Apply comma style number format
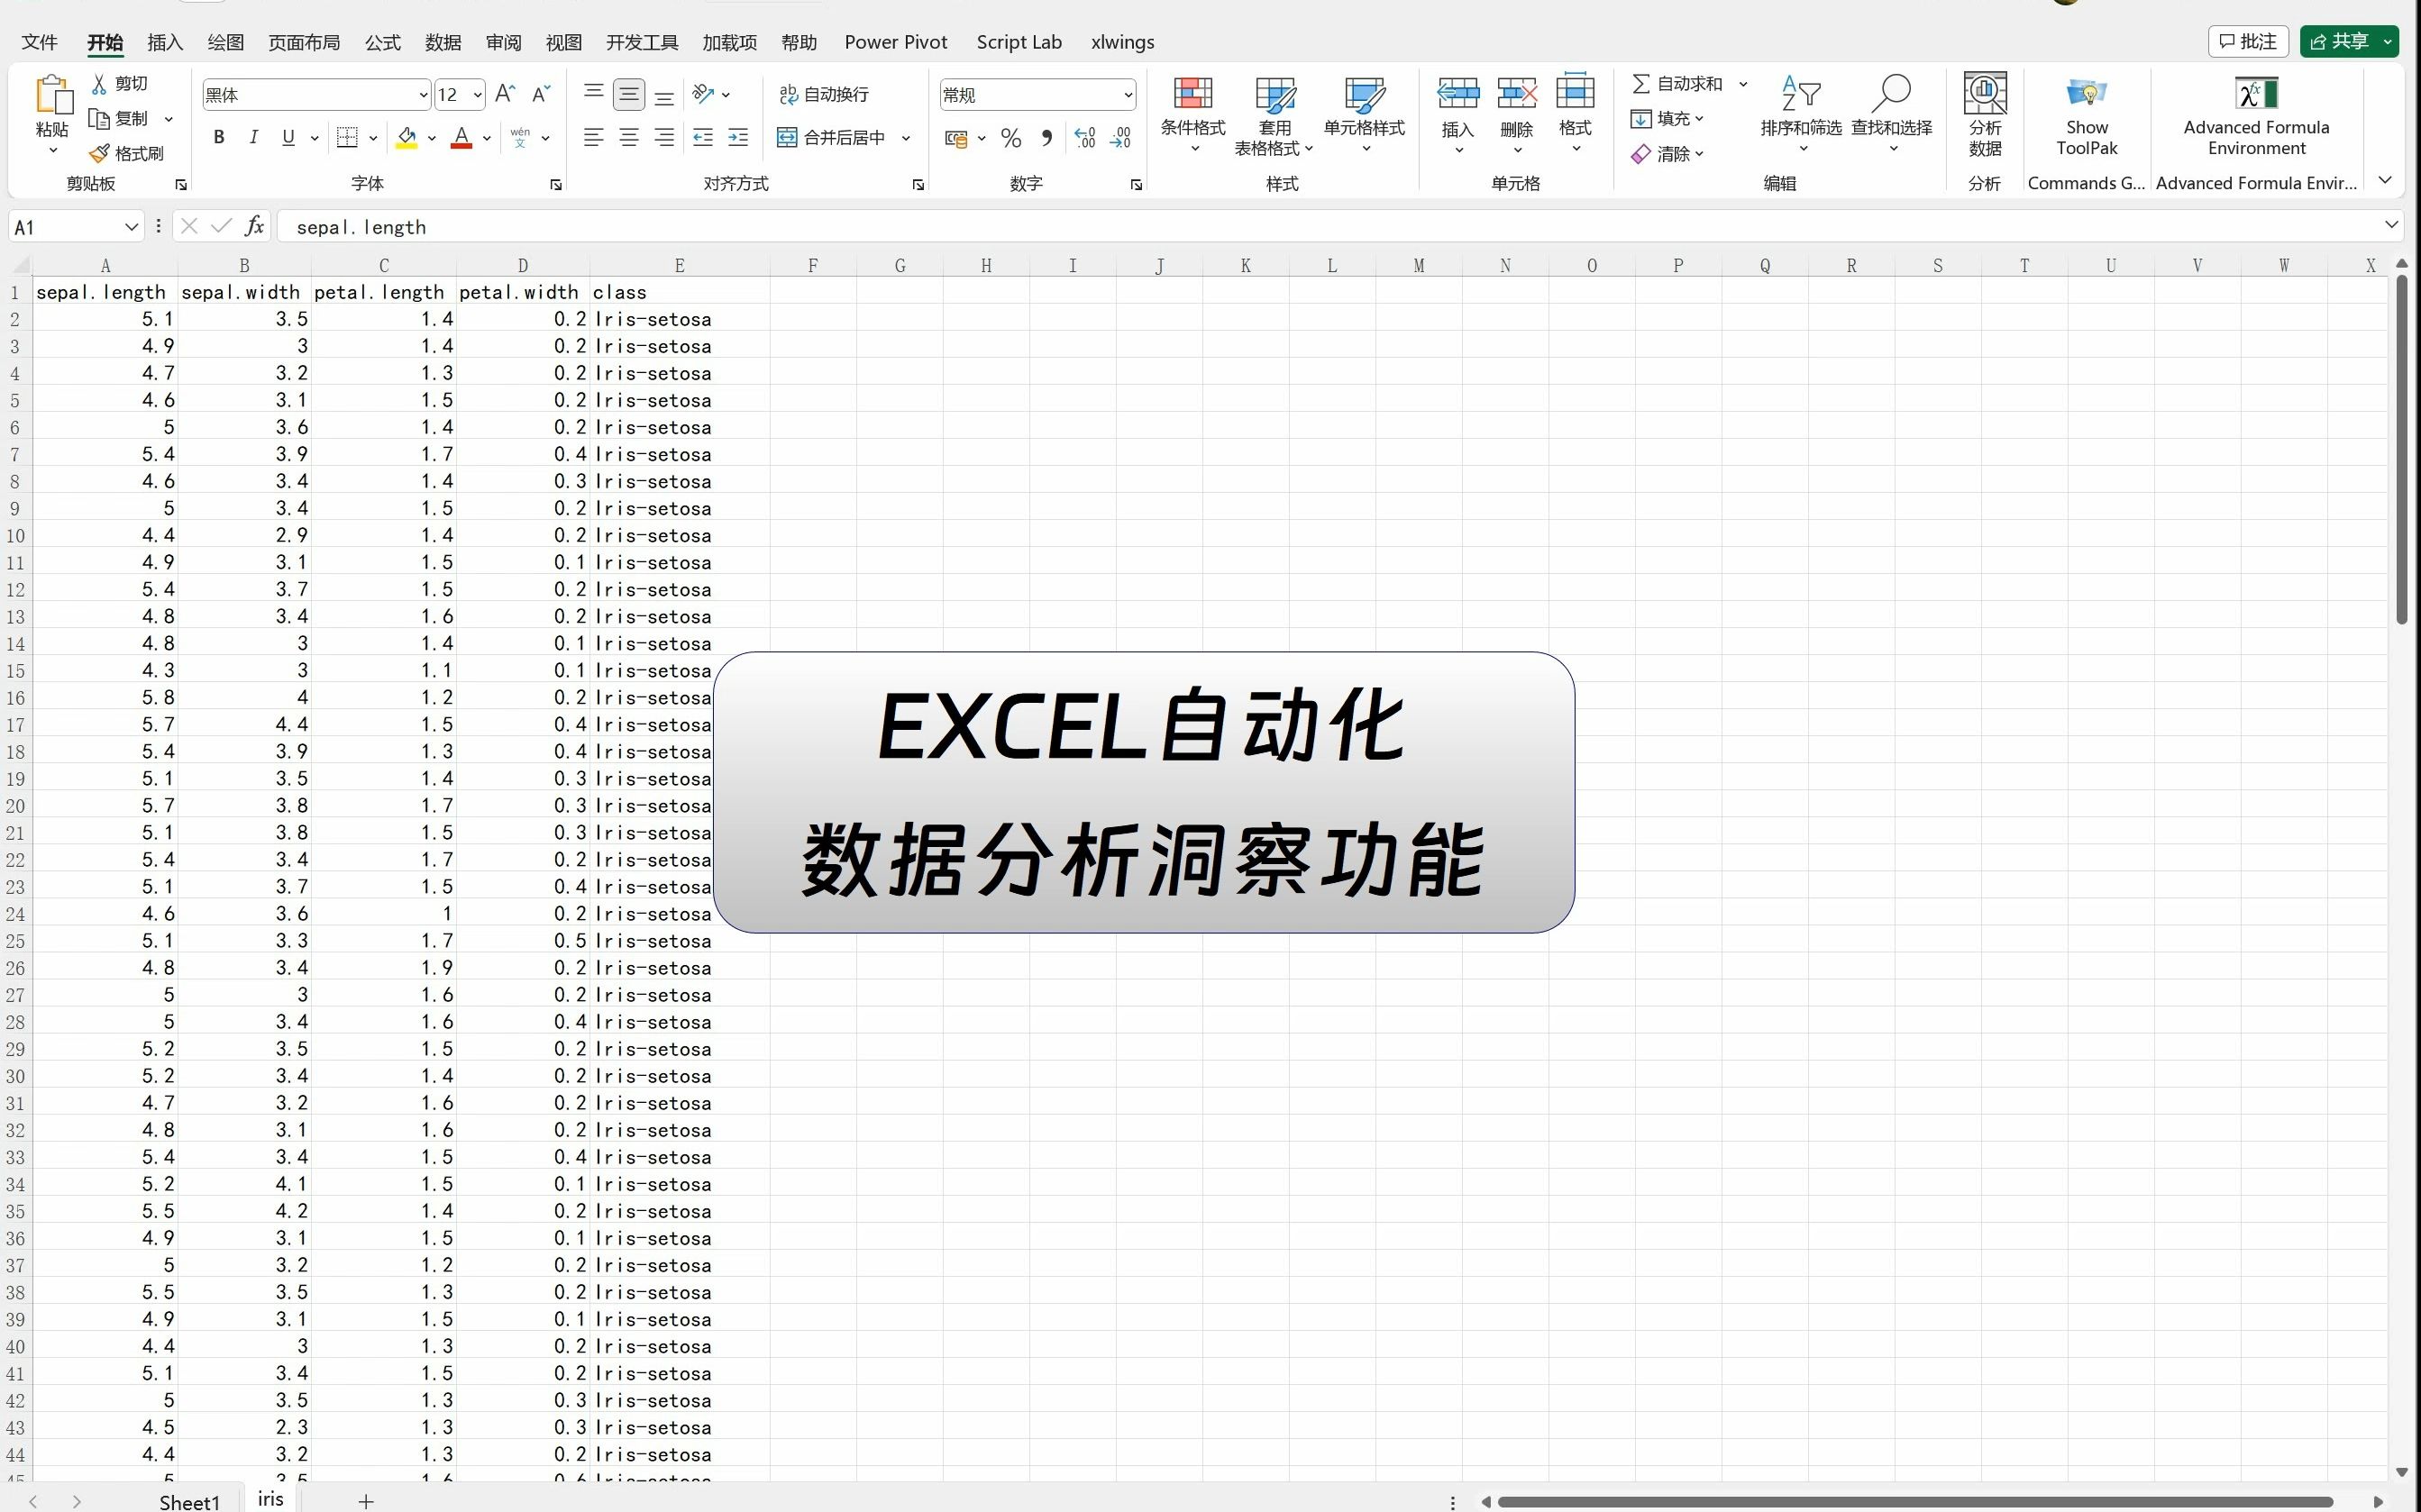The image size is (2421, 1512). (1046, 138)
